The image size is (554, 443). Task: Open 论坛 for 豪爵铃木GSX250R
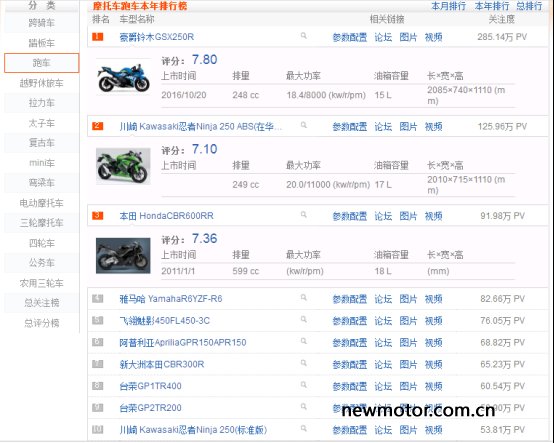pyautogui.click(x=383, y=37)
